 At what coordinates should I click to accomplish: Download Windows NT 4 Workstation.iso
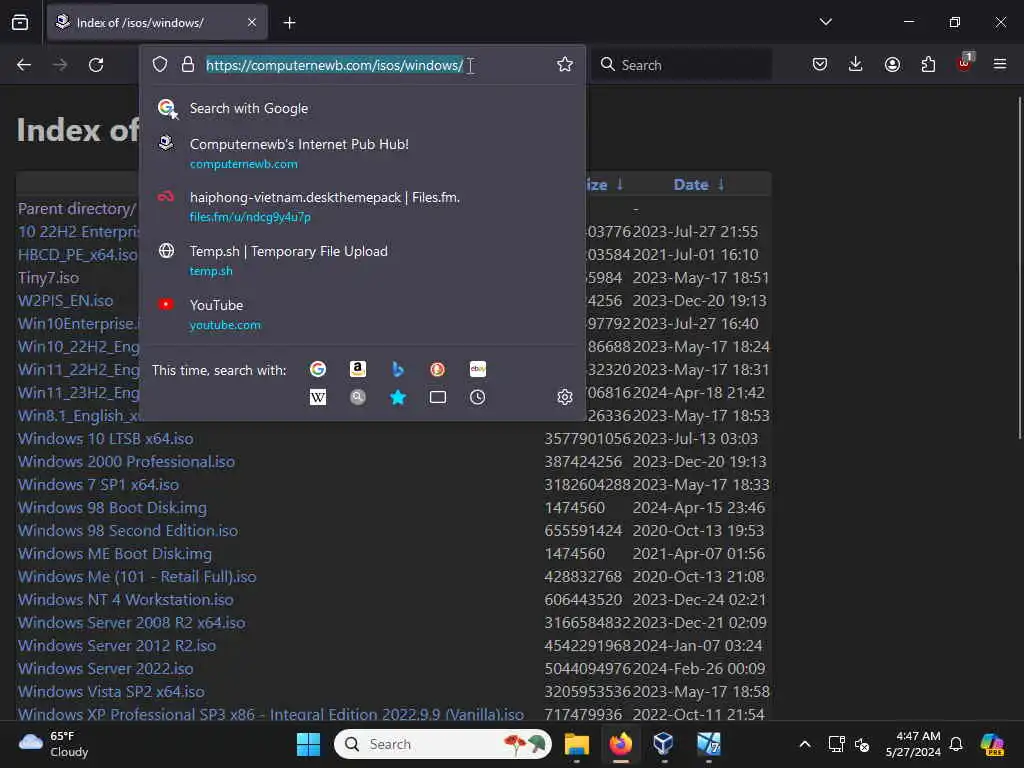pos(125,600)
